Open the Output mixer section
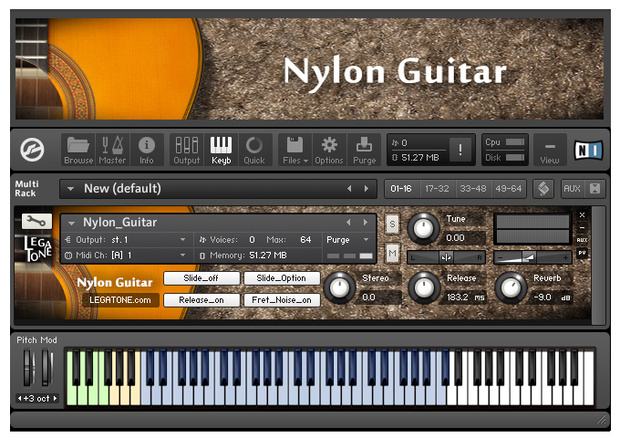The height and width of the screenshot is (438, 620). coord(187,150)
